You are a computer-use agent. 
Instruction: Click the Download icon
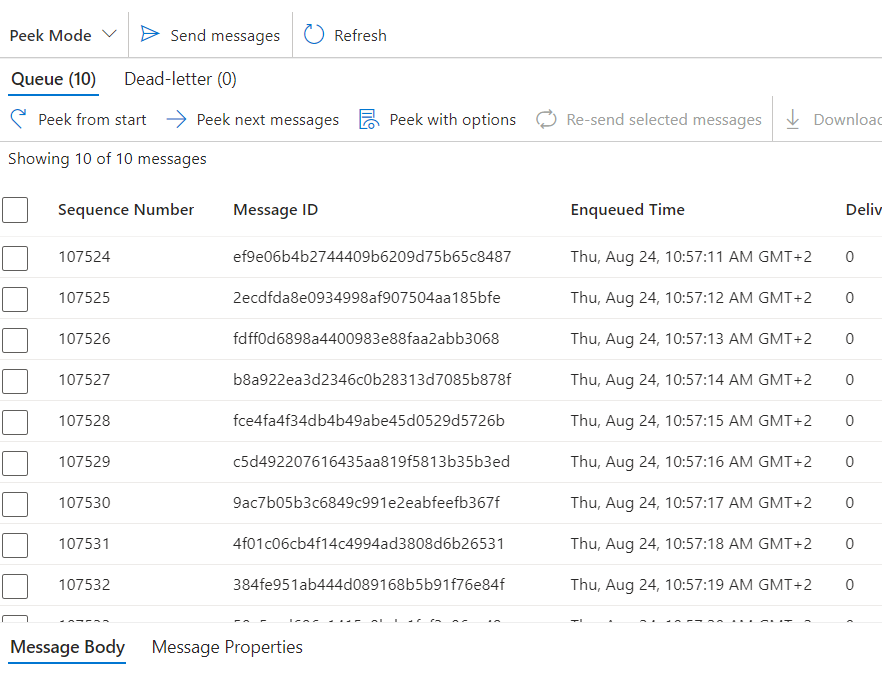(794, 119)
